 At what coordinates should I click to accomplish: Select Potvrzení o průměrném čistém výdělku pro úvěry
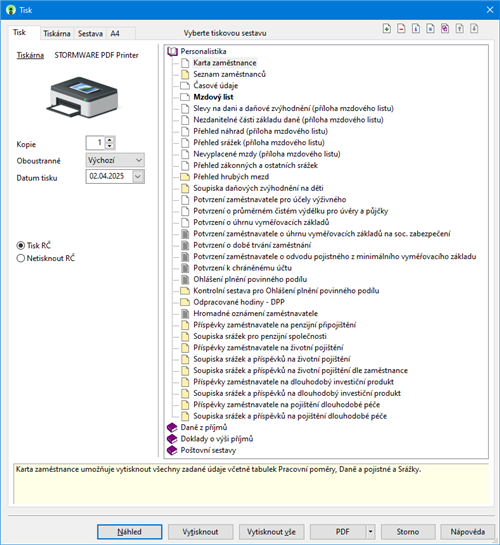point(290,211)
